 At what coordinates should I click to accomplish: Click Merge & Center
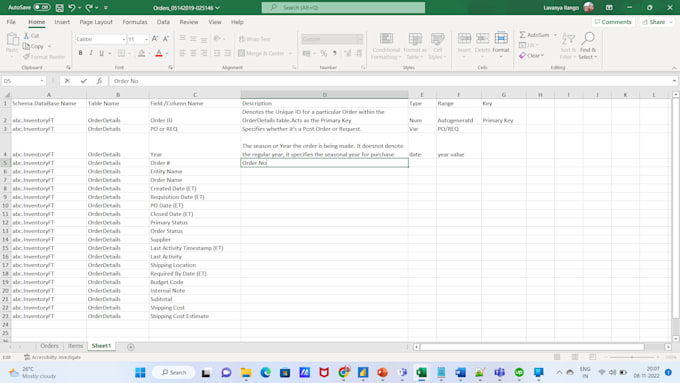click(262, 53)
